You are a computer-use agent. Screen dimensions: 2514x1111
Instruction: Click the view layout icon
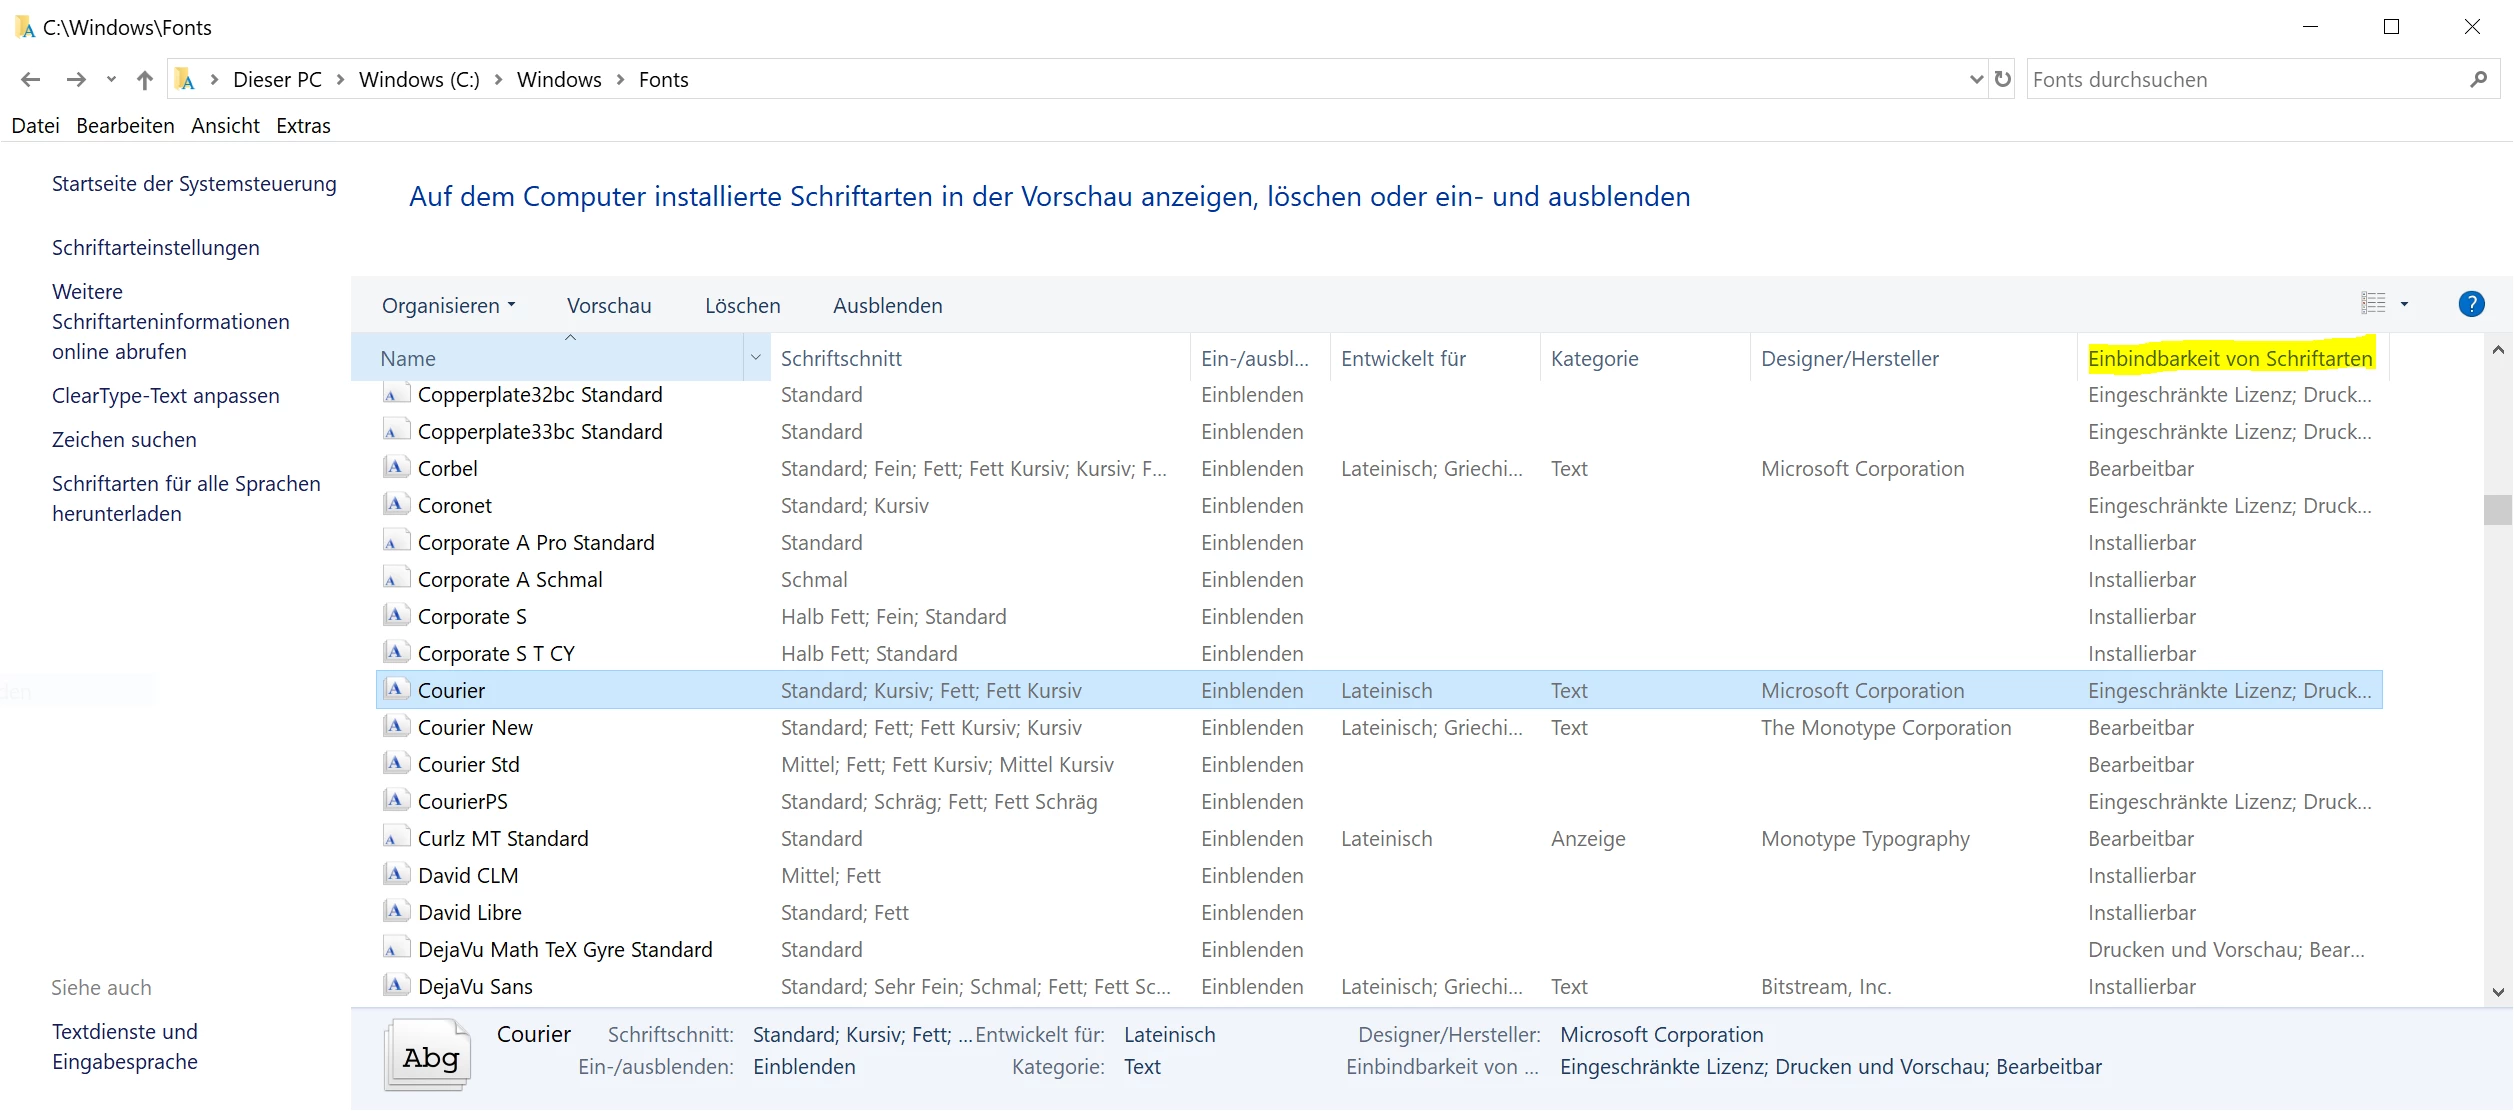pyautogui.click(x=2374, y=303)
